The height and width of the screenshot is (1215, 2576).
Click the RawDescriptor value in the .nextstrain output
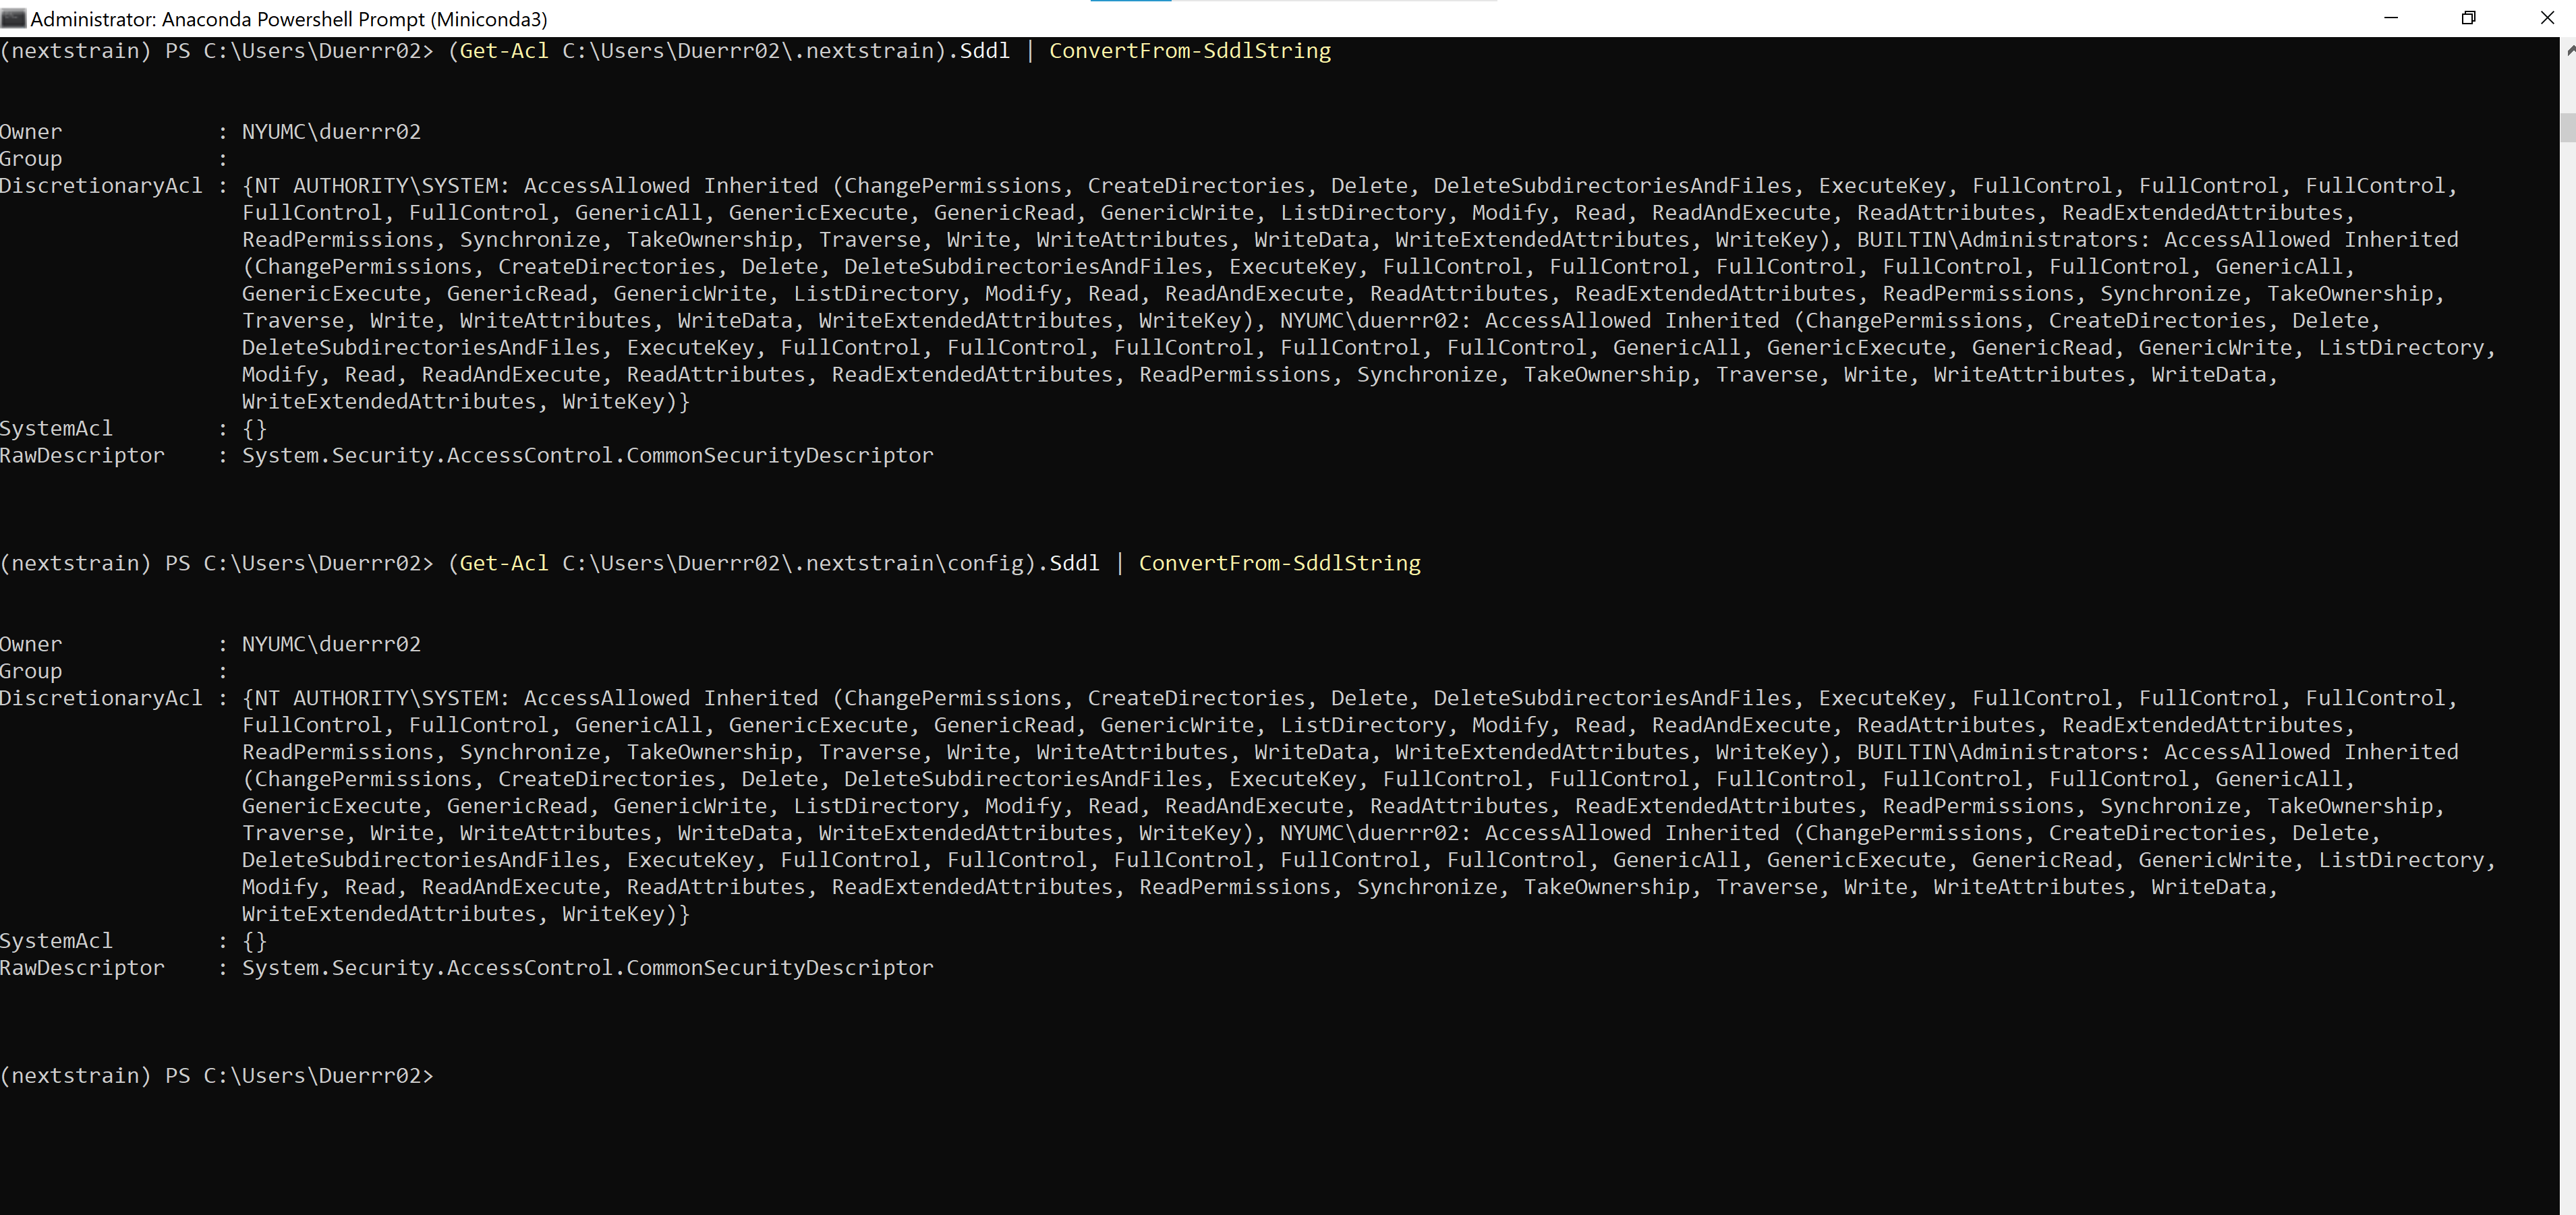pyautogui.click(x=588, y=456)
